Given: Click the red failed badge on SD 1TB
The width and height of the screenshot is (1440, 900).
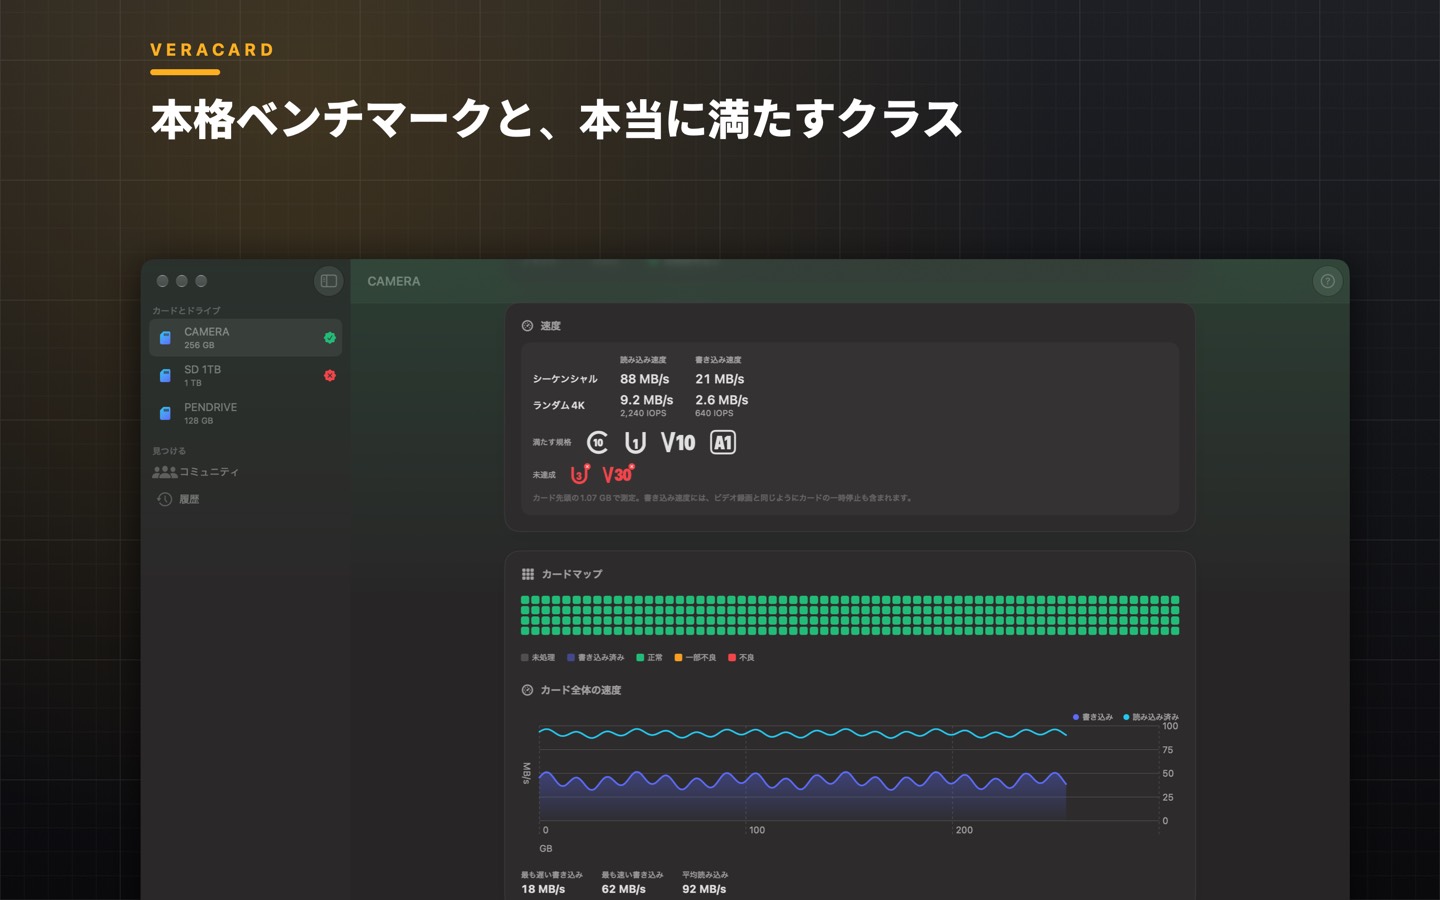Looking at the screenshot, I should [330, 376].
